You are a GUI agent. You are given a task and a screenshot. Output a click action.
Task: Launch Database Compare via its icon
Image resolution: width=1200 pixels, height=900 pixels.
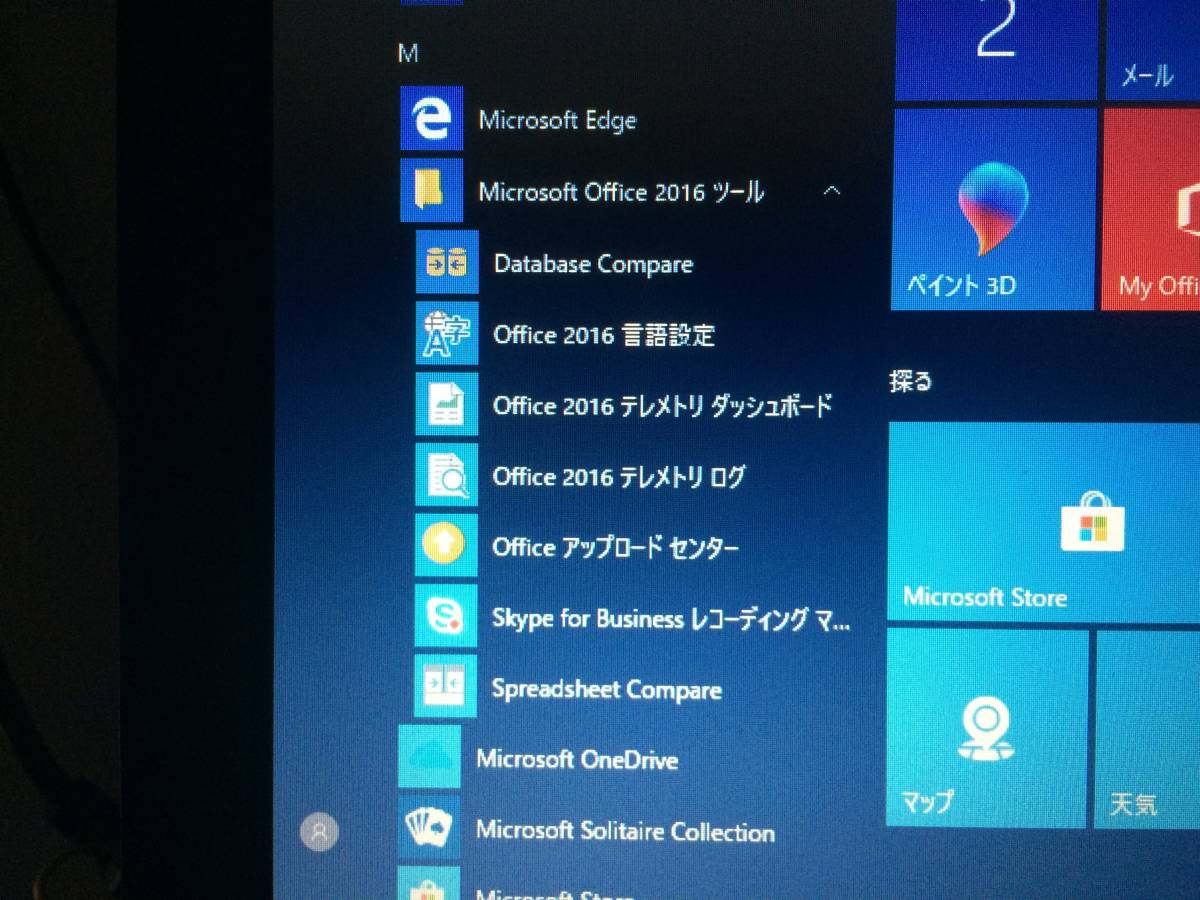(447, 262)
